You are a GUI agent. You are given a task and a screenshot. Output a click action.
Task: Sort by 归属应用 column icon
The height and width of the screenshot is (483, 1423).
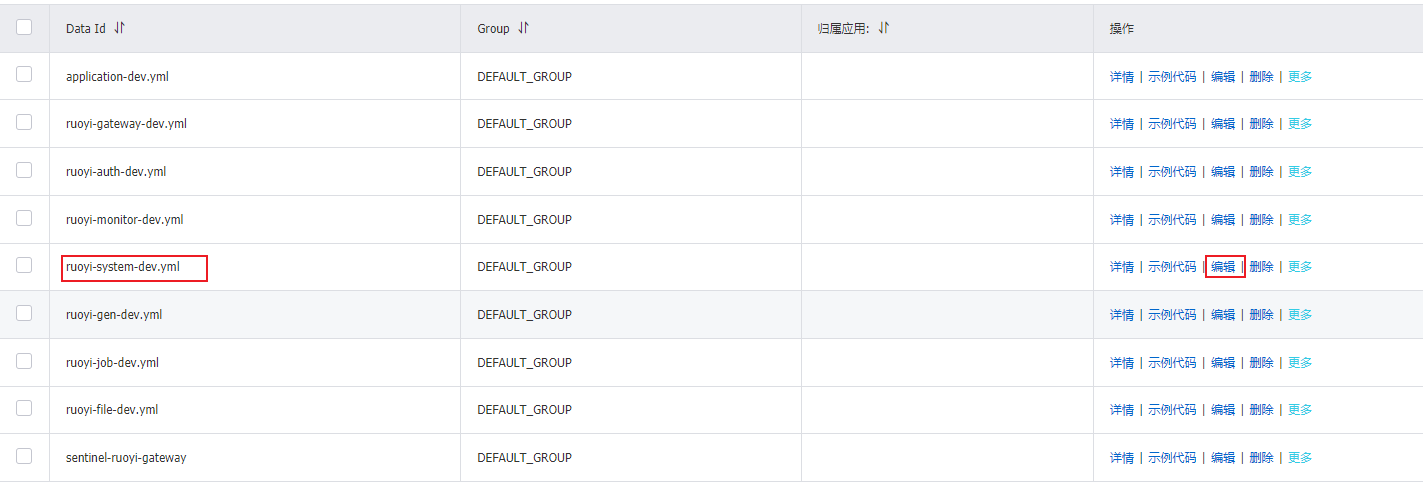click(883, 28)
